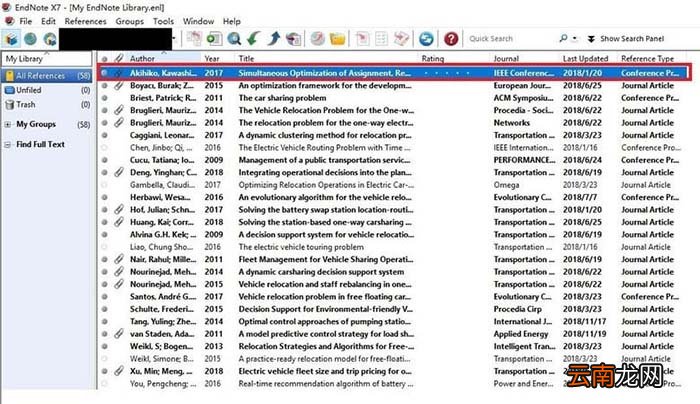Select All References group
The image size is (700, 404).
46,76
